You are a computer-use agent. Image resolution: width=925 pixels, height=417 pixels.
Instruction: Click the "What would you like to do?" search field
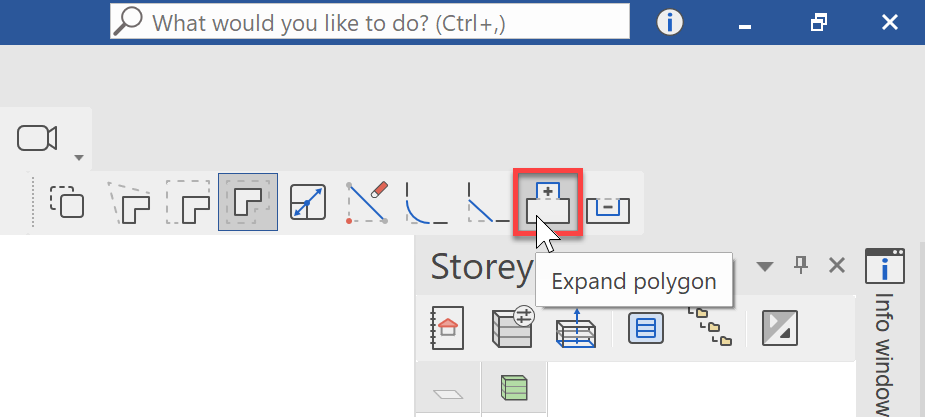(370, 22)
